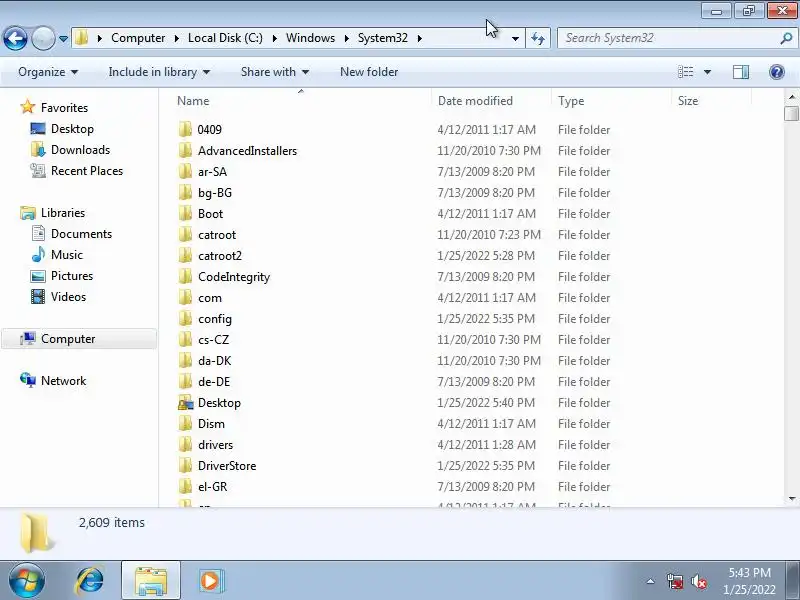Toggle the preview pane
The height and width of the screenshot is (600, 800).
741,72
